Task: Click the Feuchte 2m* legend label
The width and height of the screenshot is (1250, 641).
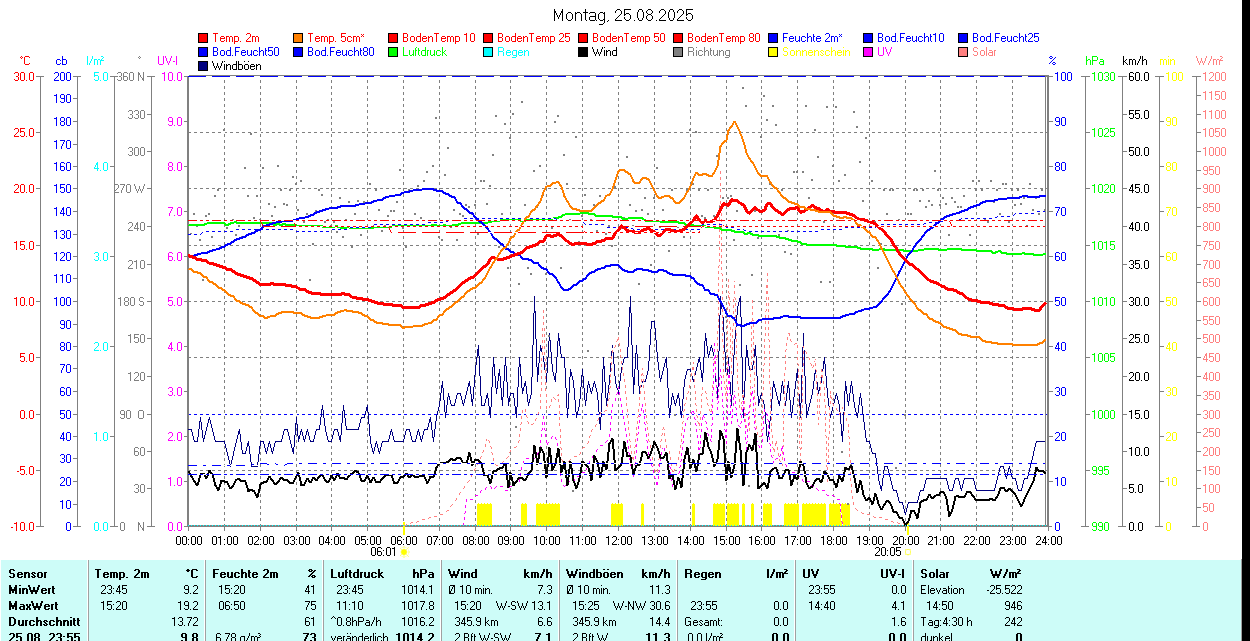Action: pos(814,38)
